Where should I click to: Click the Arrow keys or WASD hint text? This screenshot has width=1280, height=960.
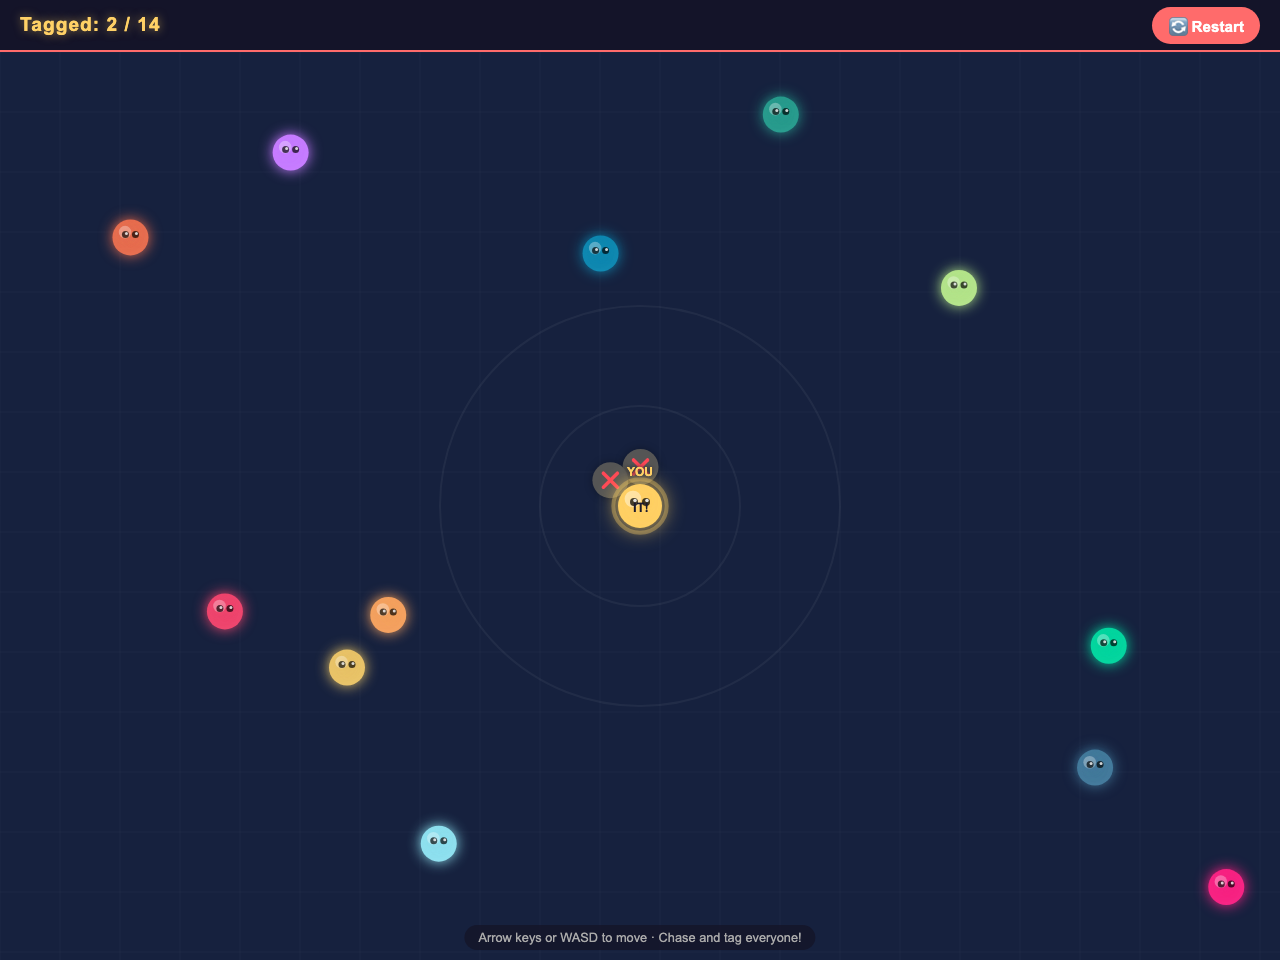tap(640, 937)
